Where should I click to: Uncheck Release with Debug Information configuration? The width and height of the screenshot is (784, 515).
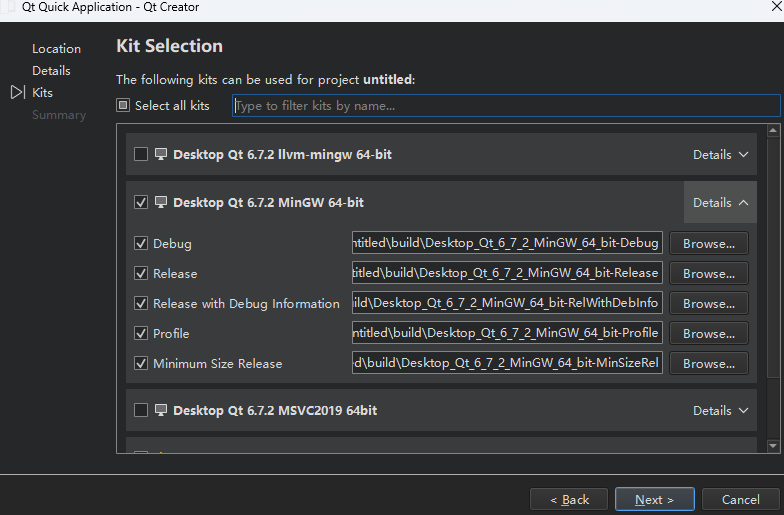141,304
